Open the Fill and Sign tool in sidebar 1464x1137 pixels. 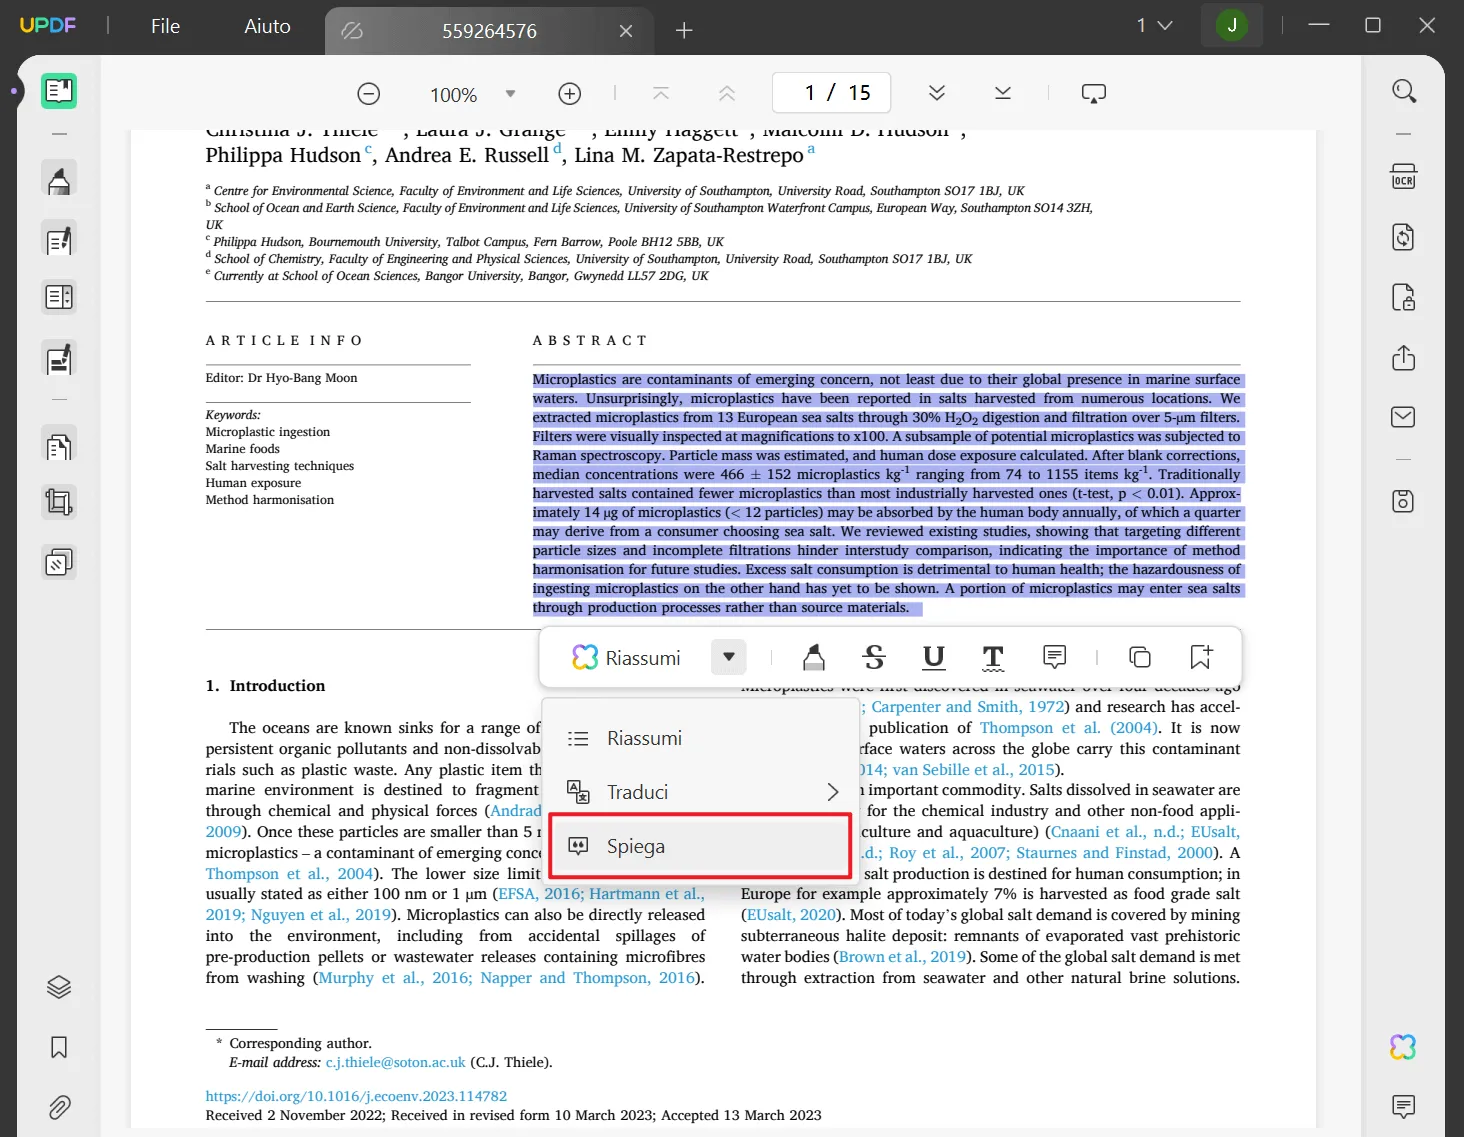59,359
